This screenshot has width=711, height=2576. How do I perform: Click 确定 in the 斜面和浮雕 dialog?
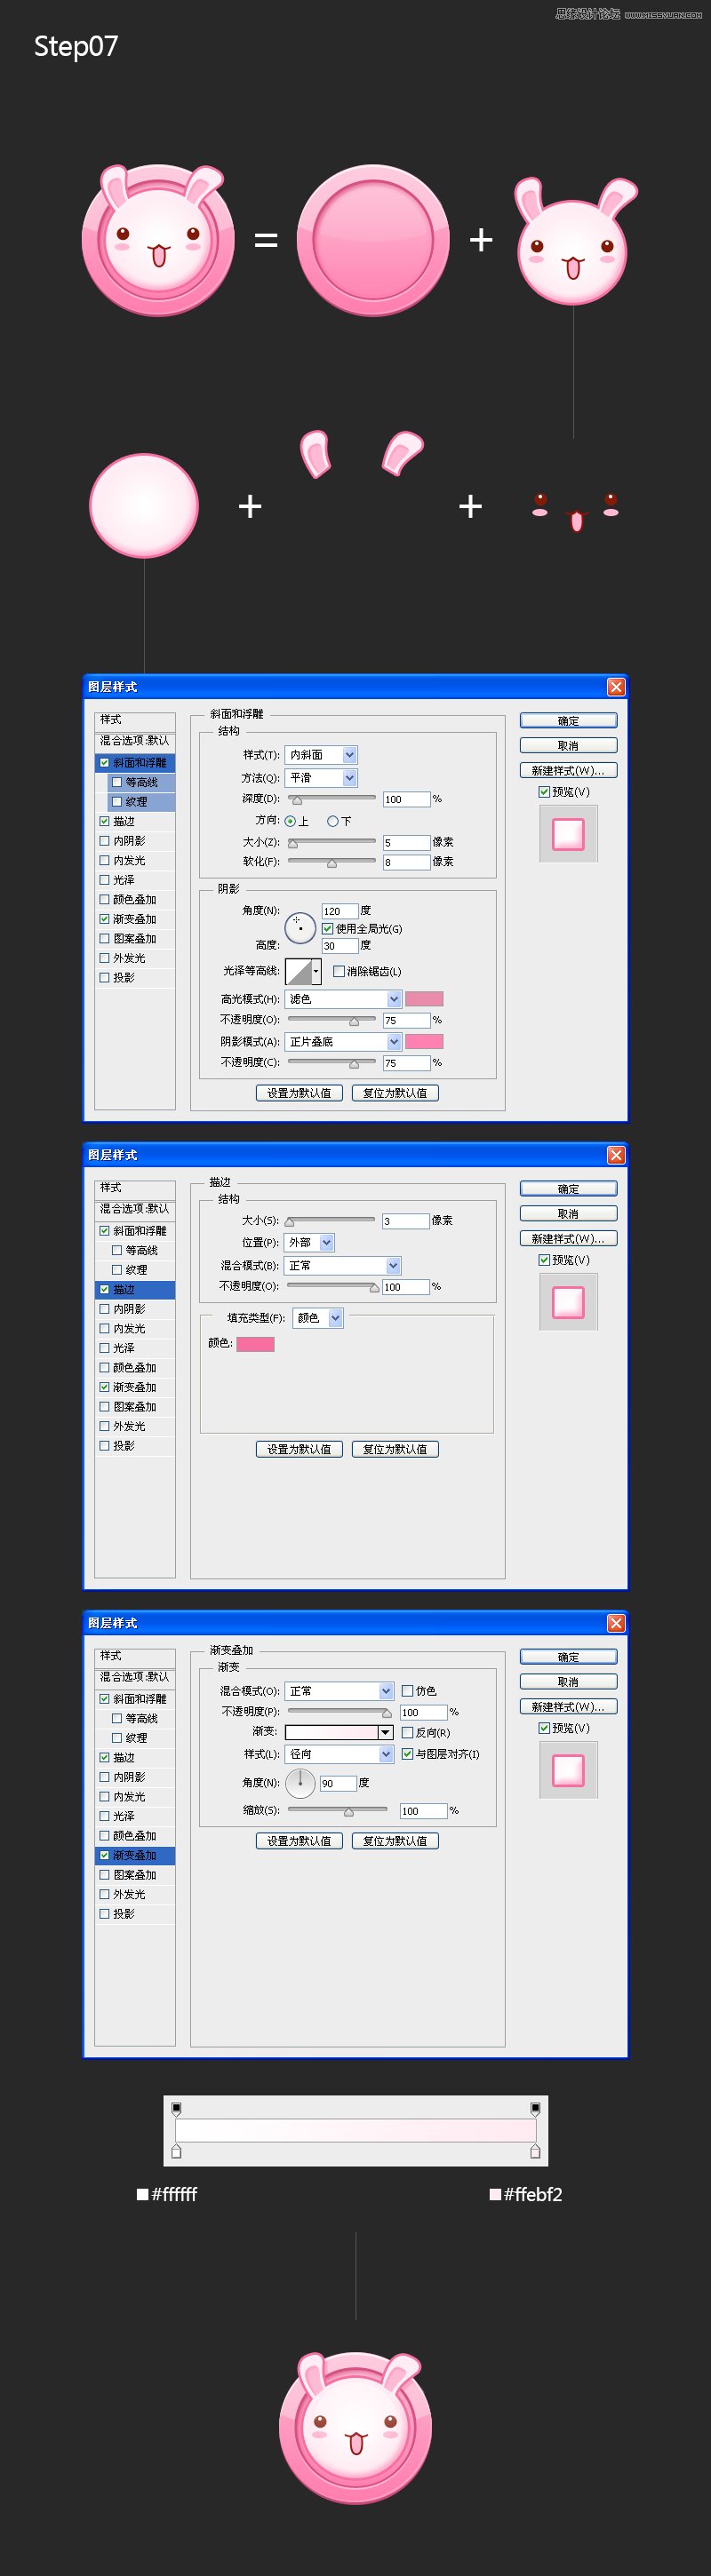tap(568, 721)
